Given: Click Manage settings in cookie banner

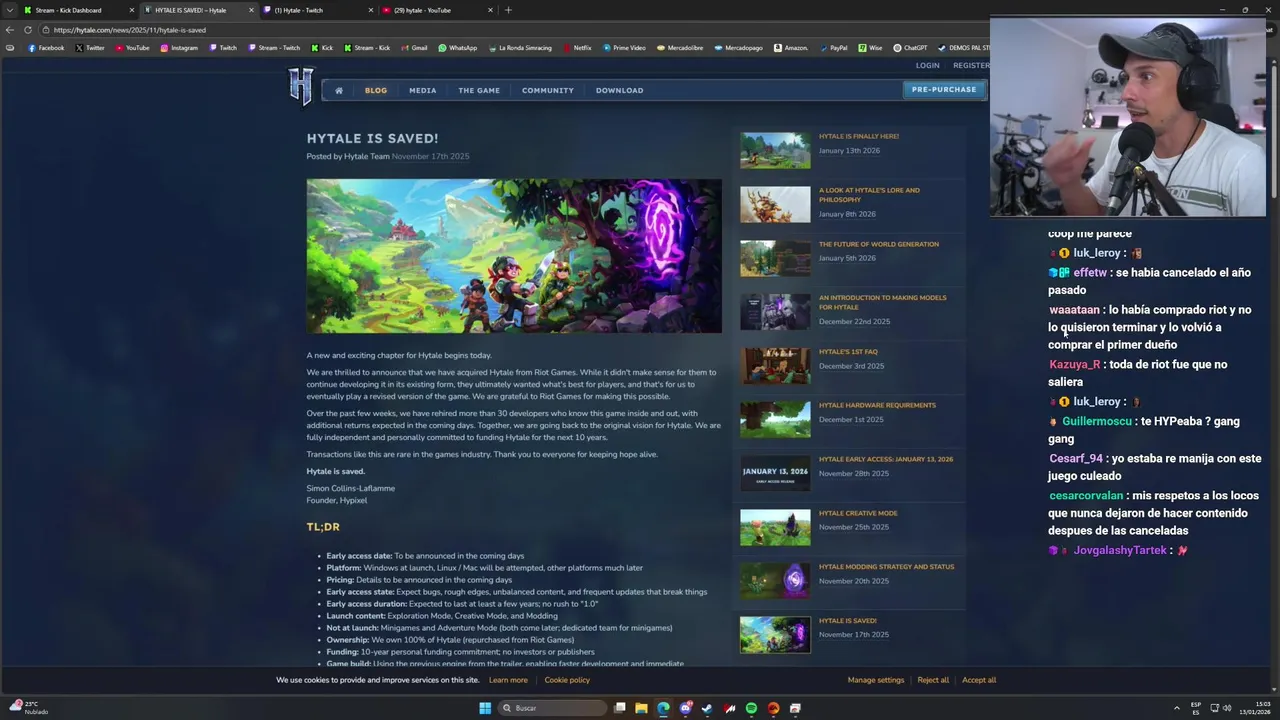Looking at the screenshot, I should [876, 680].
